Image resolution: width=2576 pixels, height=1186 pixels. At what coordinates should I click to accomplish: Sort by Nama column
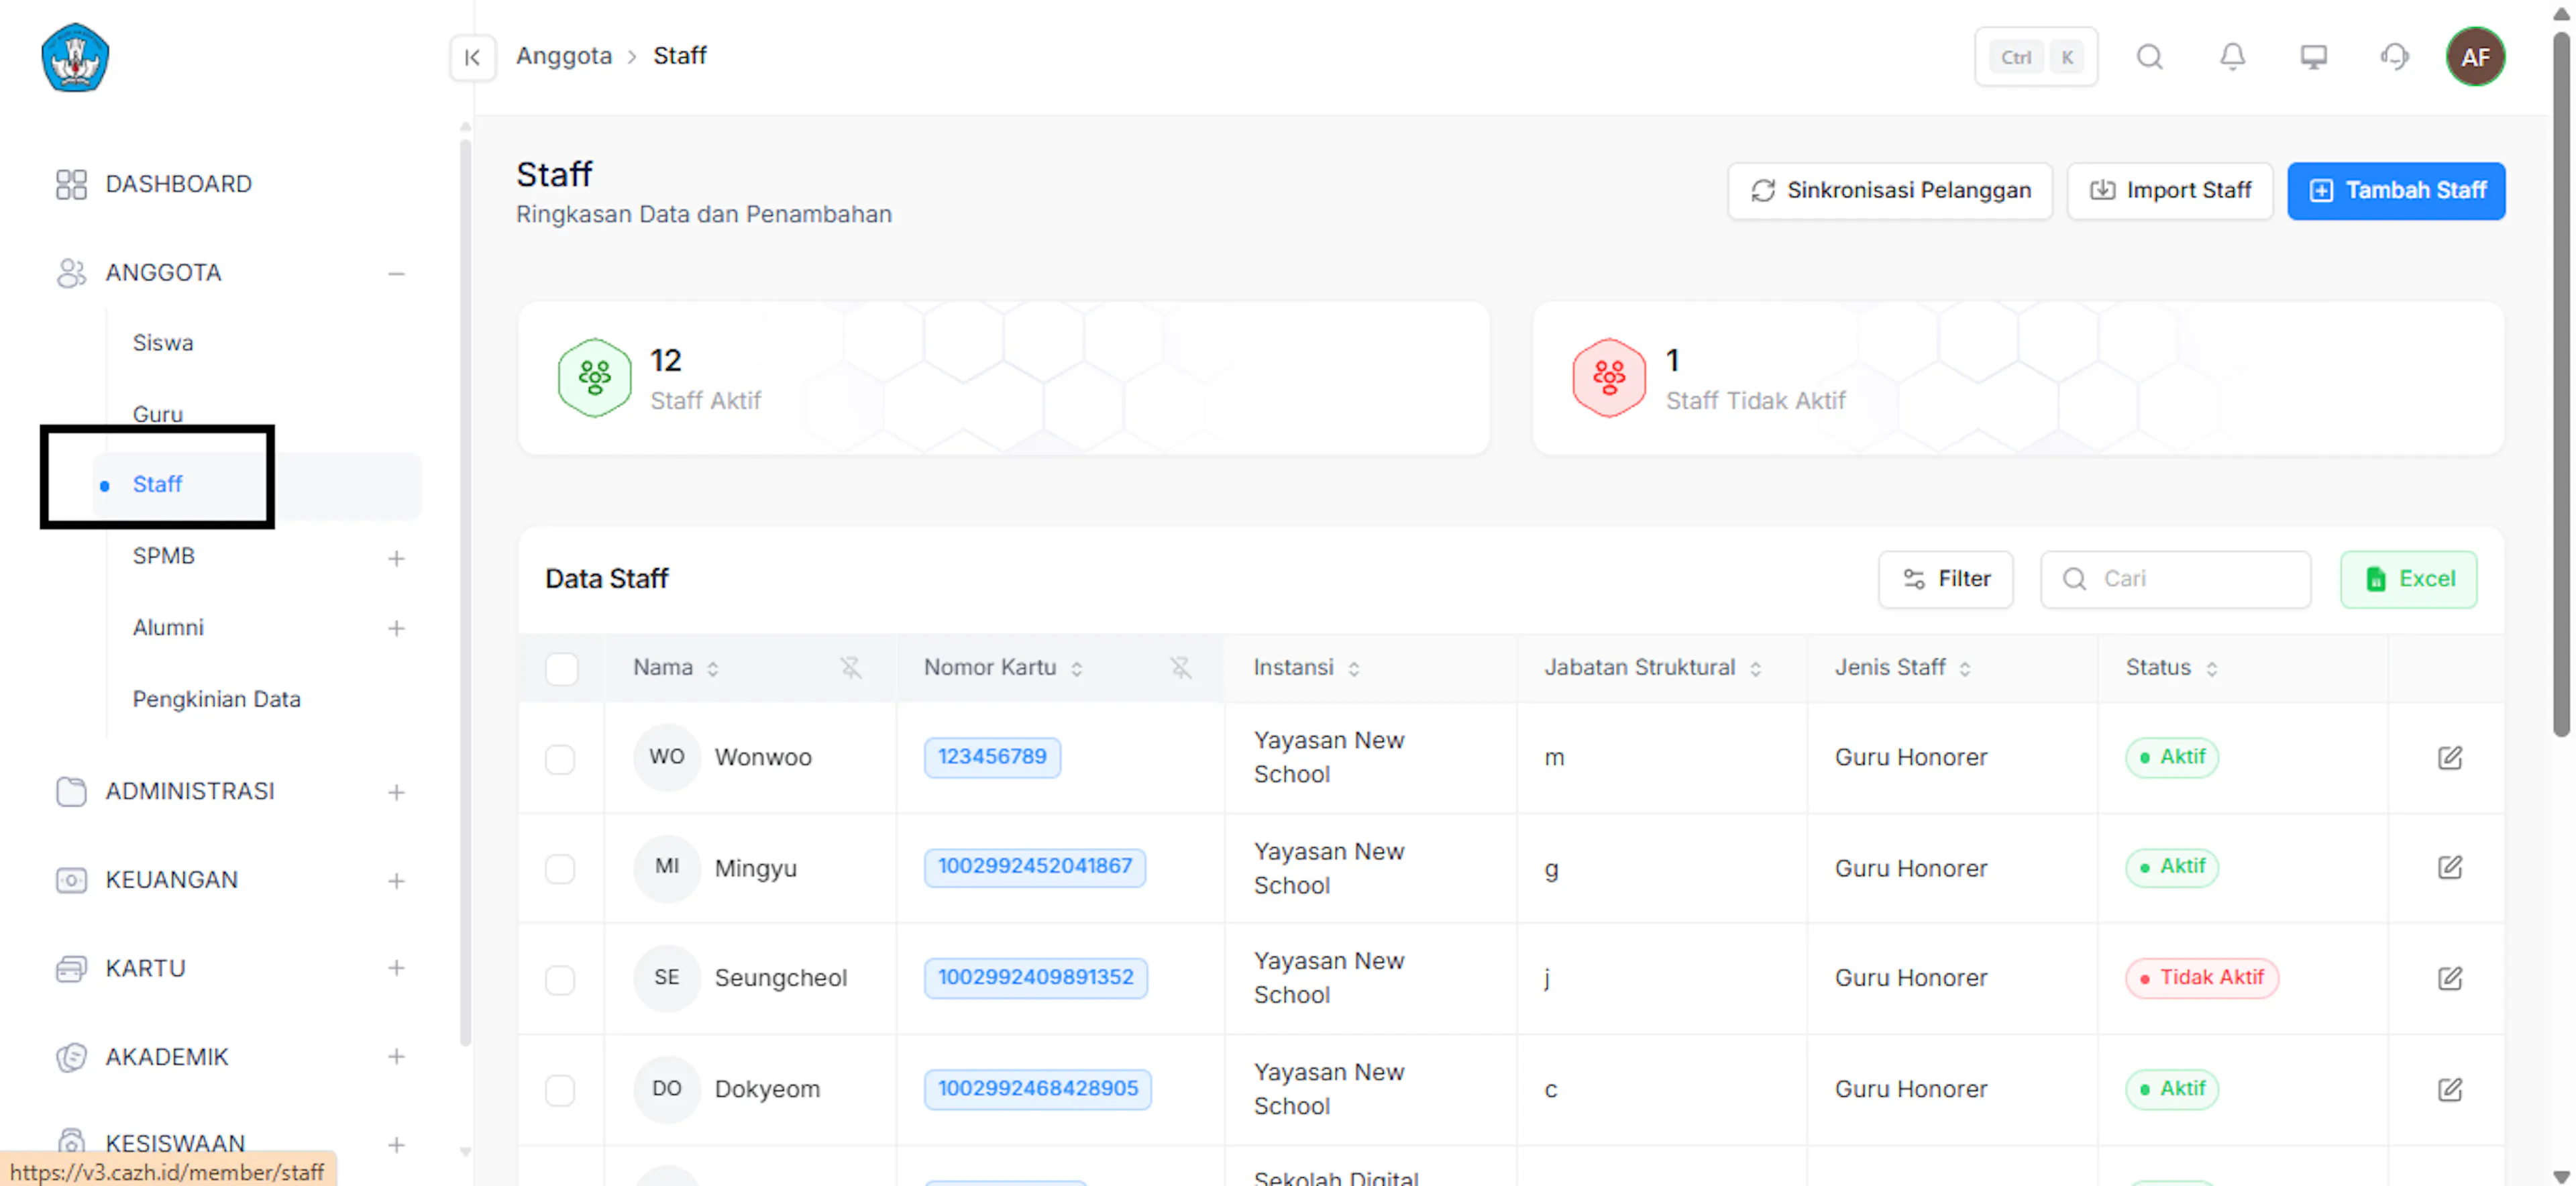(x=712, y=669)
